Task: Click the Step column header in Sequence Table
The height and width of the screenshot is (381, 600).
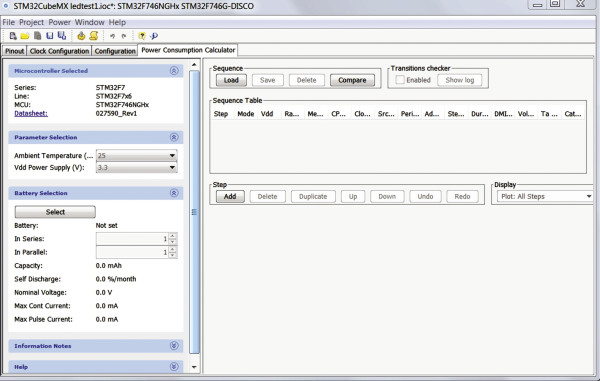Action: (221, 114)
